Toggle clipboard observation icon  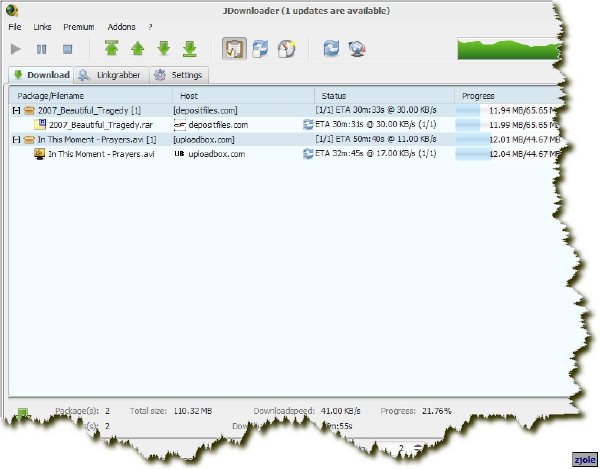(234, 49)
